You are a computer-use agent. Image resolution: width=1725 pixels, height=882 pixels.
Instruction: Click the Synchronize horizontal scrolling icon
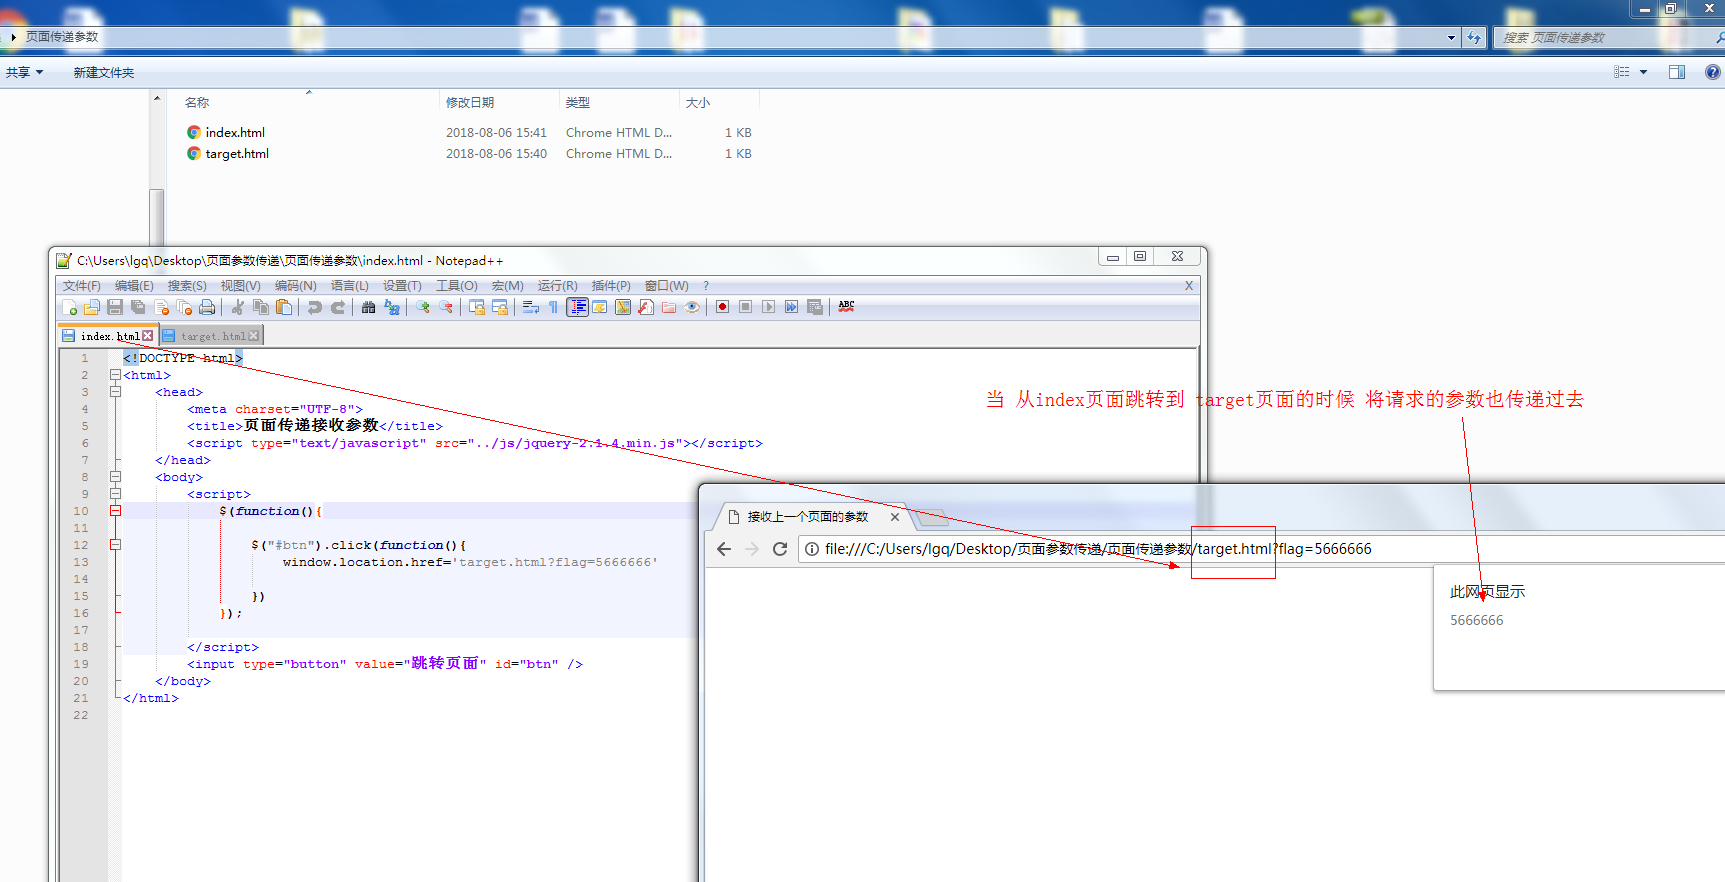click(500, 307)
